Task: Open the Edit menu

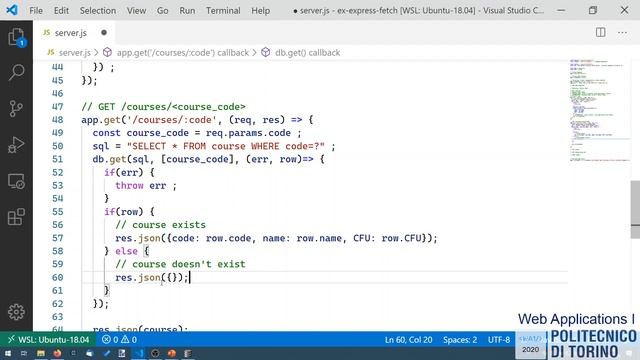Action: tap(61, 10)
